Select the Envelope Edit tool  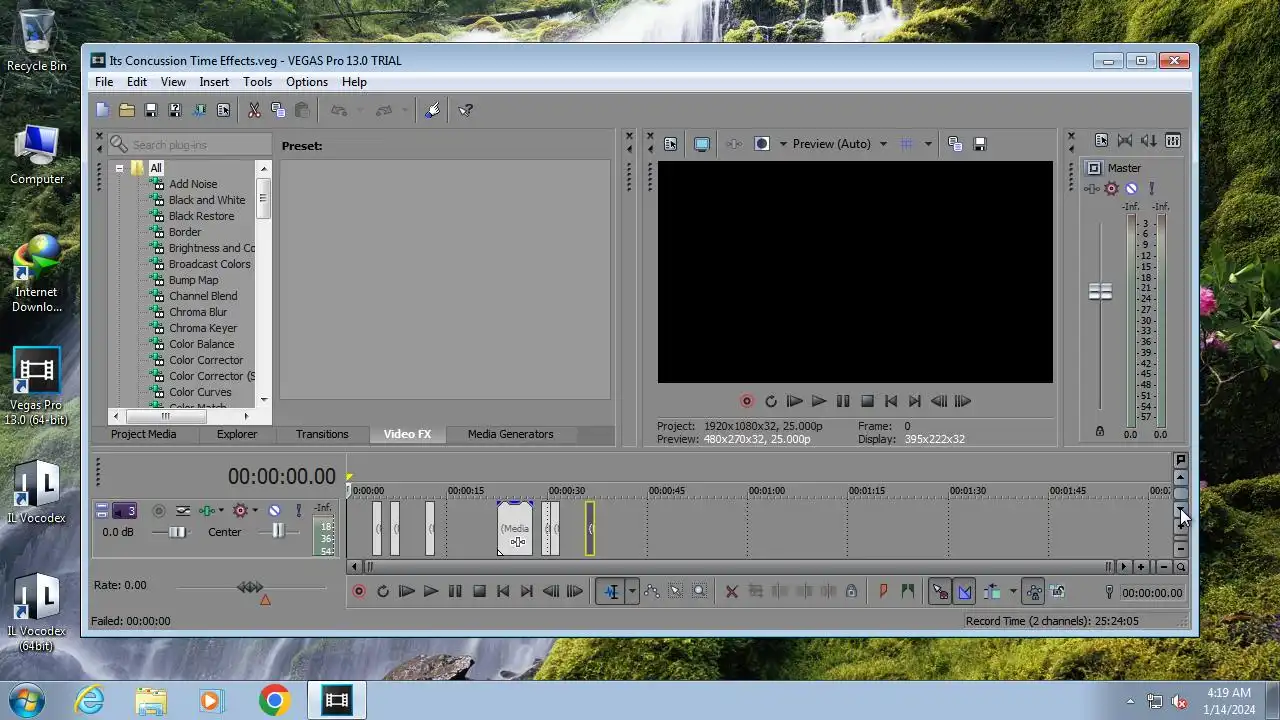tap(652, 592)
